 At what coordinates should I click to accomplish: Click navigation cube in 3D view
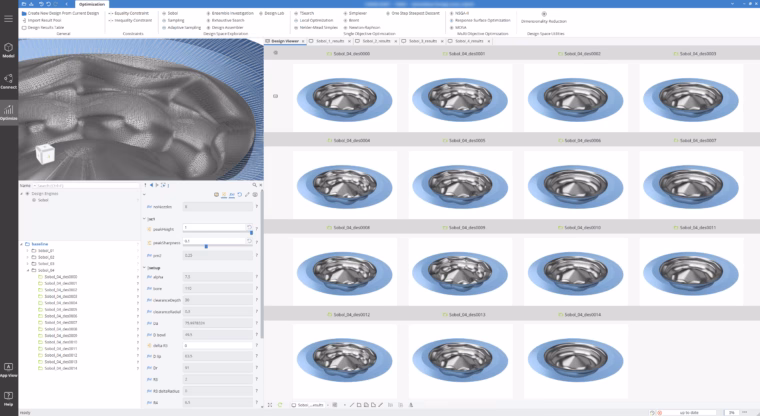point(45,155)
